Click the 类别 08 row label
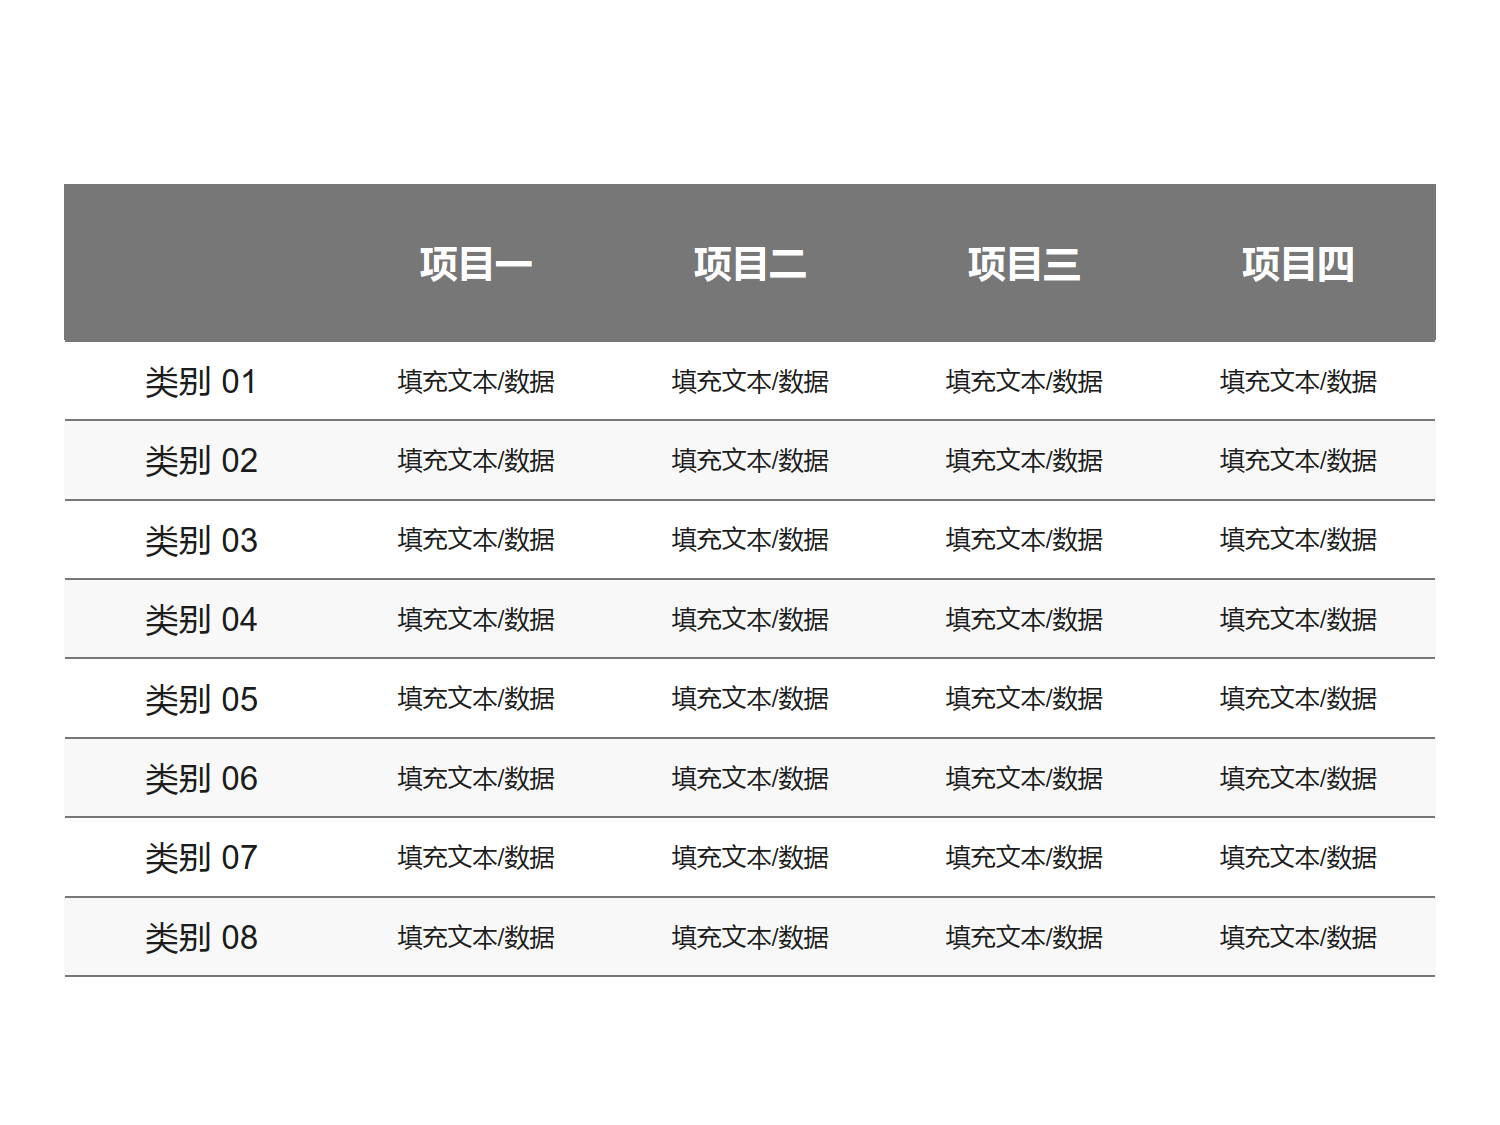Screen dimensions: 1500x1125 (x=201, y=937)
